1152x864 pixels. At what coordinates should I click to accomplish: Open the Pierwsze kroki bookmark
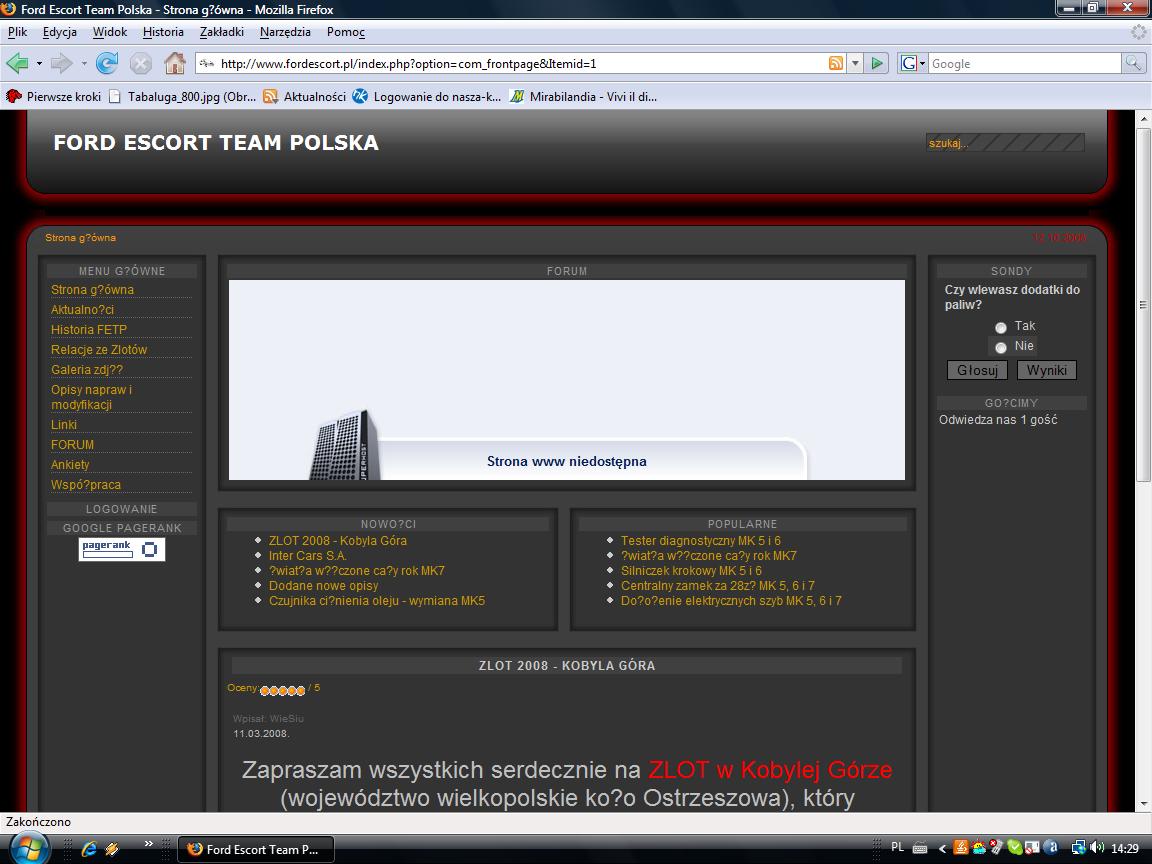[54, 97]
